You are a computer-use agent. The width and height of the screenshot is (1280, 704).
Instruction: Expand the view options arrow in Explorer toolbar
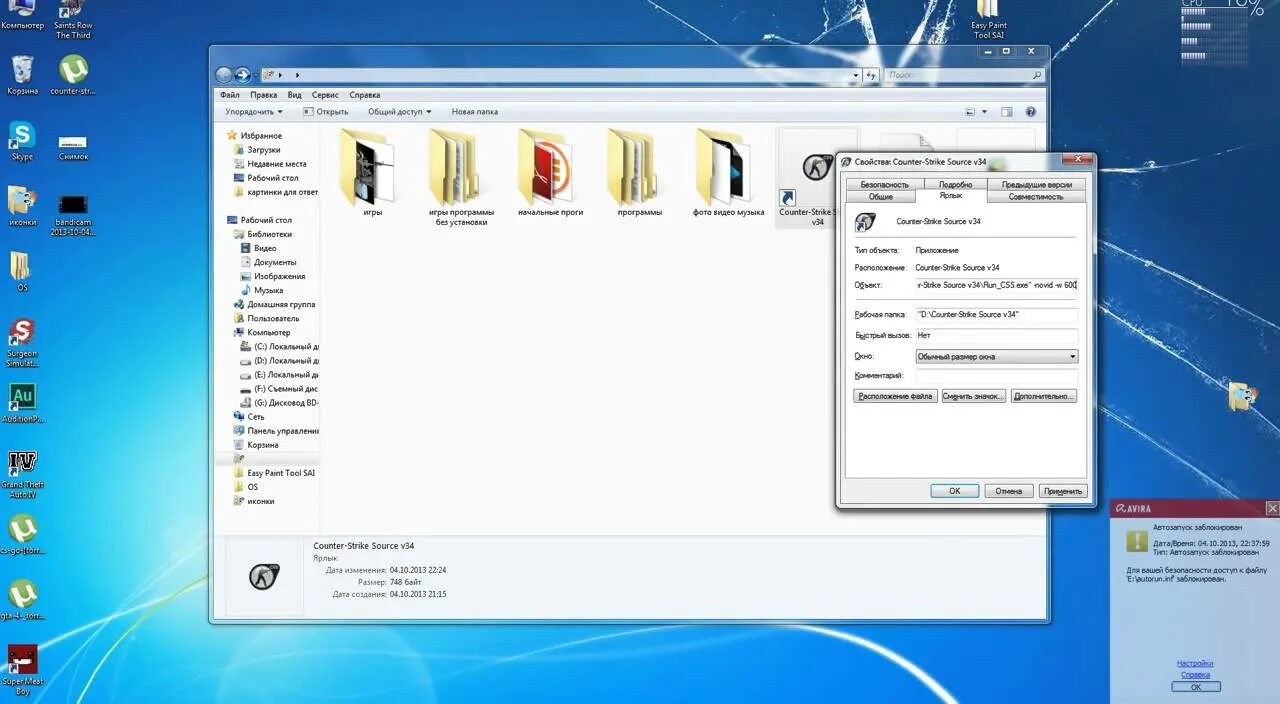(x=984, y=112)
